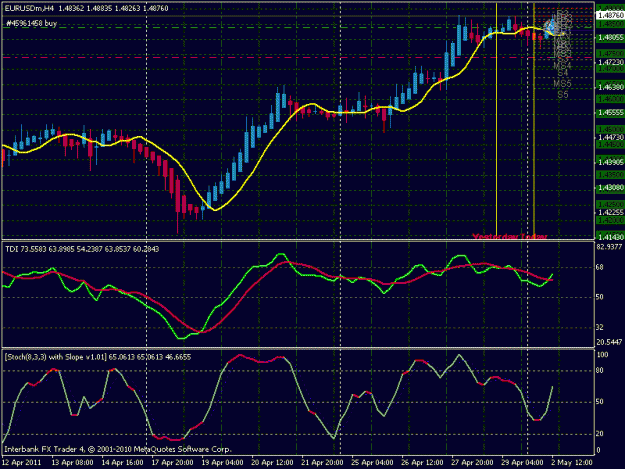Select the S5 pivot label

click(x=562, y=95)
